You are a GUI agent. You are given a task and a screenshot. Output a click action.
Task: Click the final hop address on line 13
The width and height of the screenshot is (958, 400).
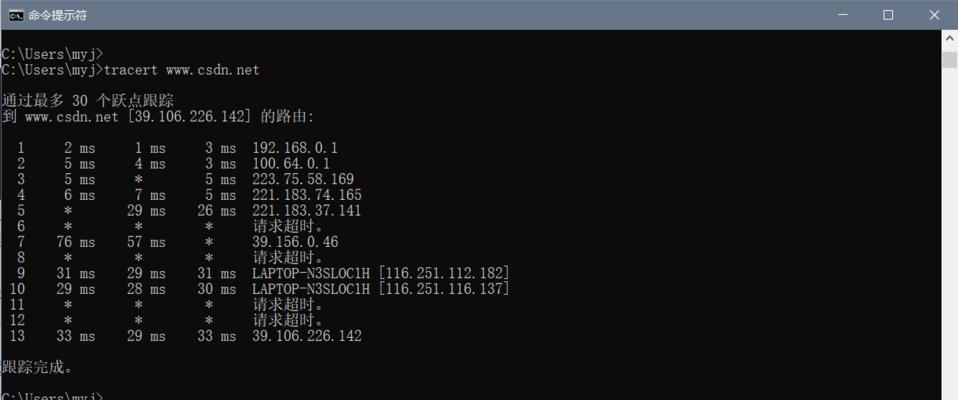307,336
